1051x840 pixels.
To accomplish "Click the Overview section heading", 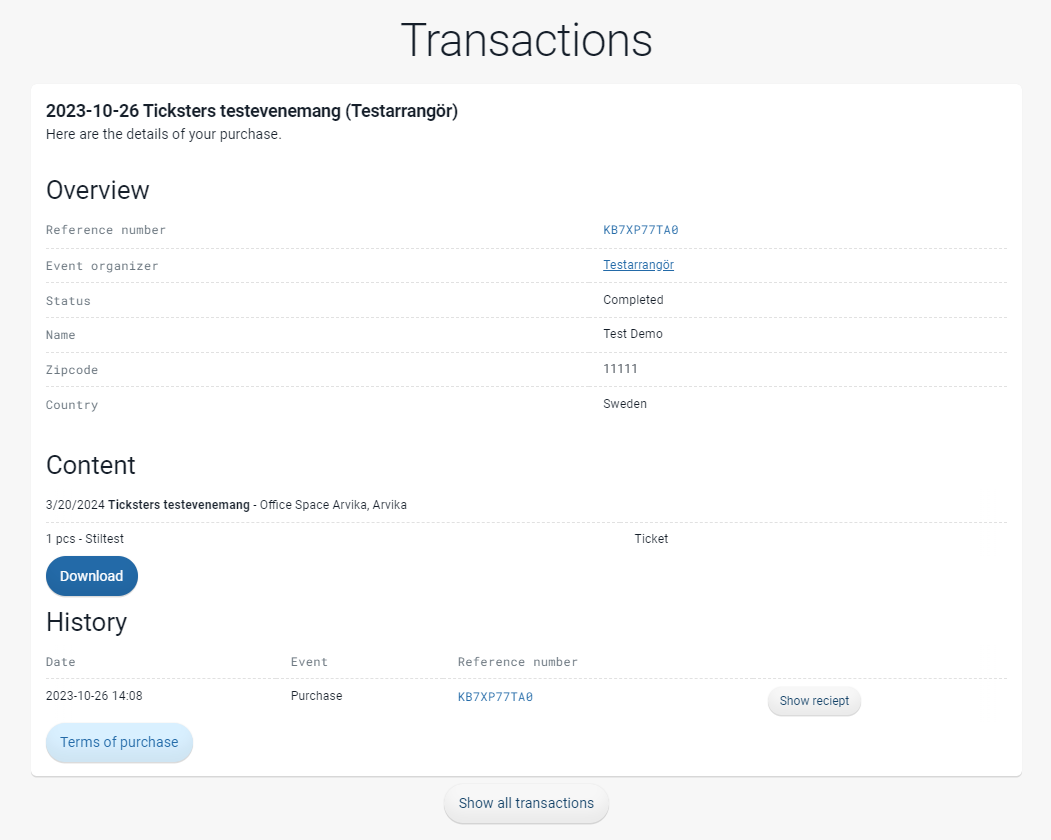I will (x=97, y=190).
